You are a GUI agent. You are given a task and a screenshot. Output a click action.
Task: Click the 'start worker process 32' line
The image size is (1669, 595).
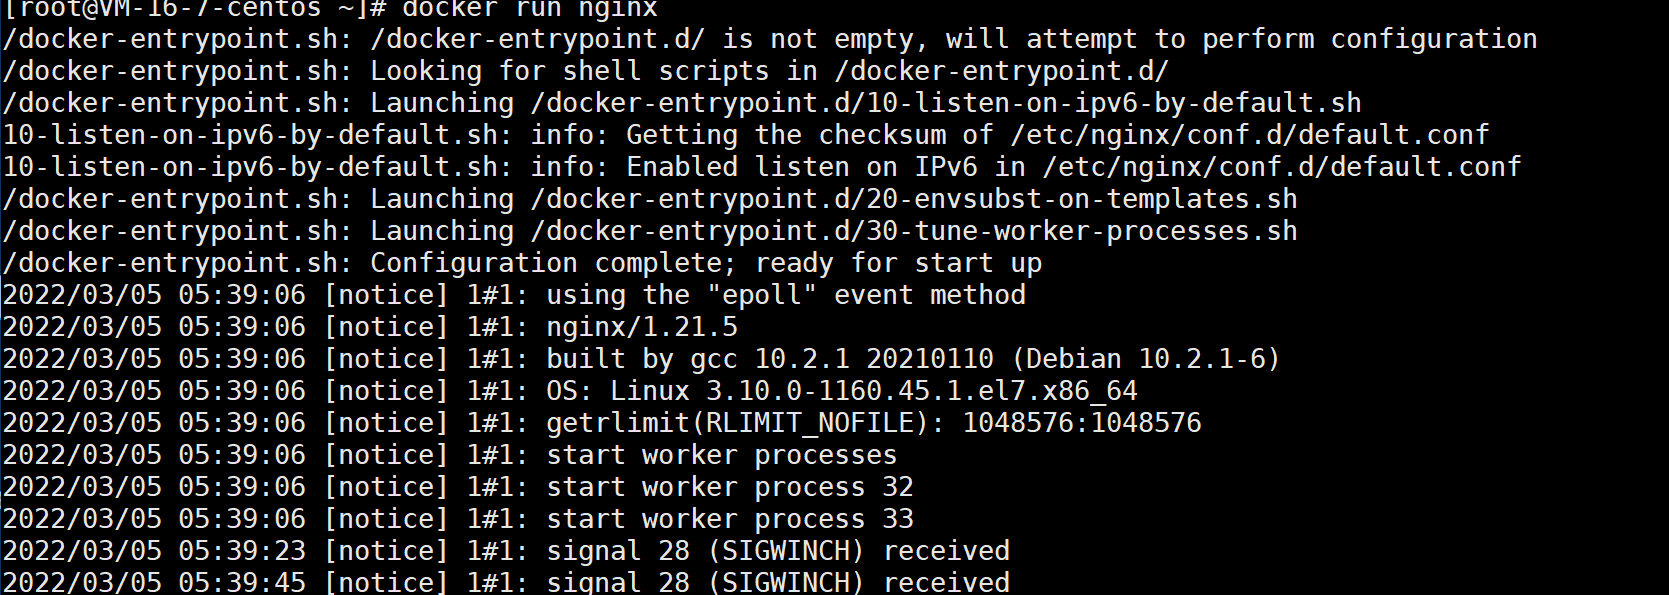tap(458, 487)
